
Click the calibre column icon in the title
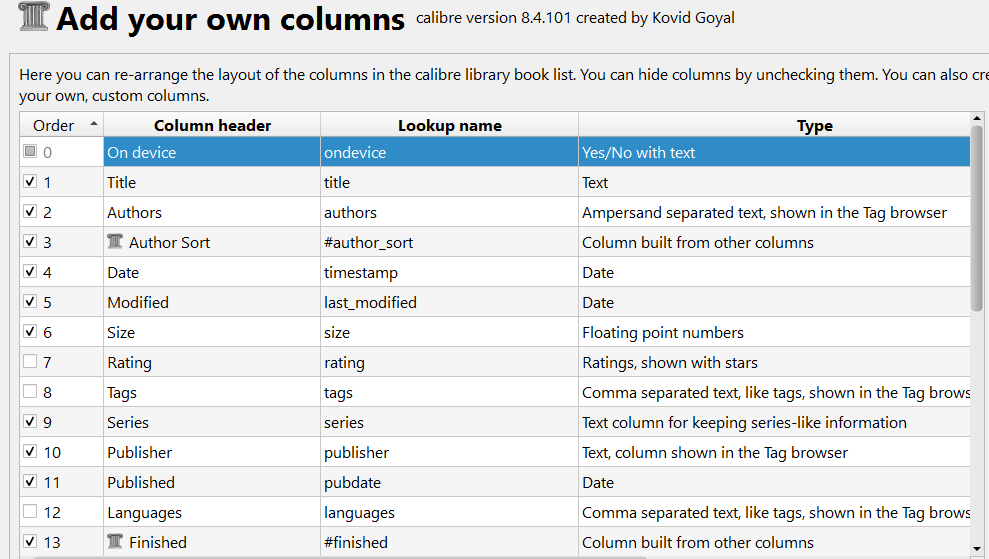33,16
